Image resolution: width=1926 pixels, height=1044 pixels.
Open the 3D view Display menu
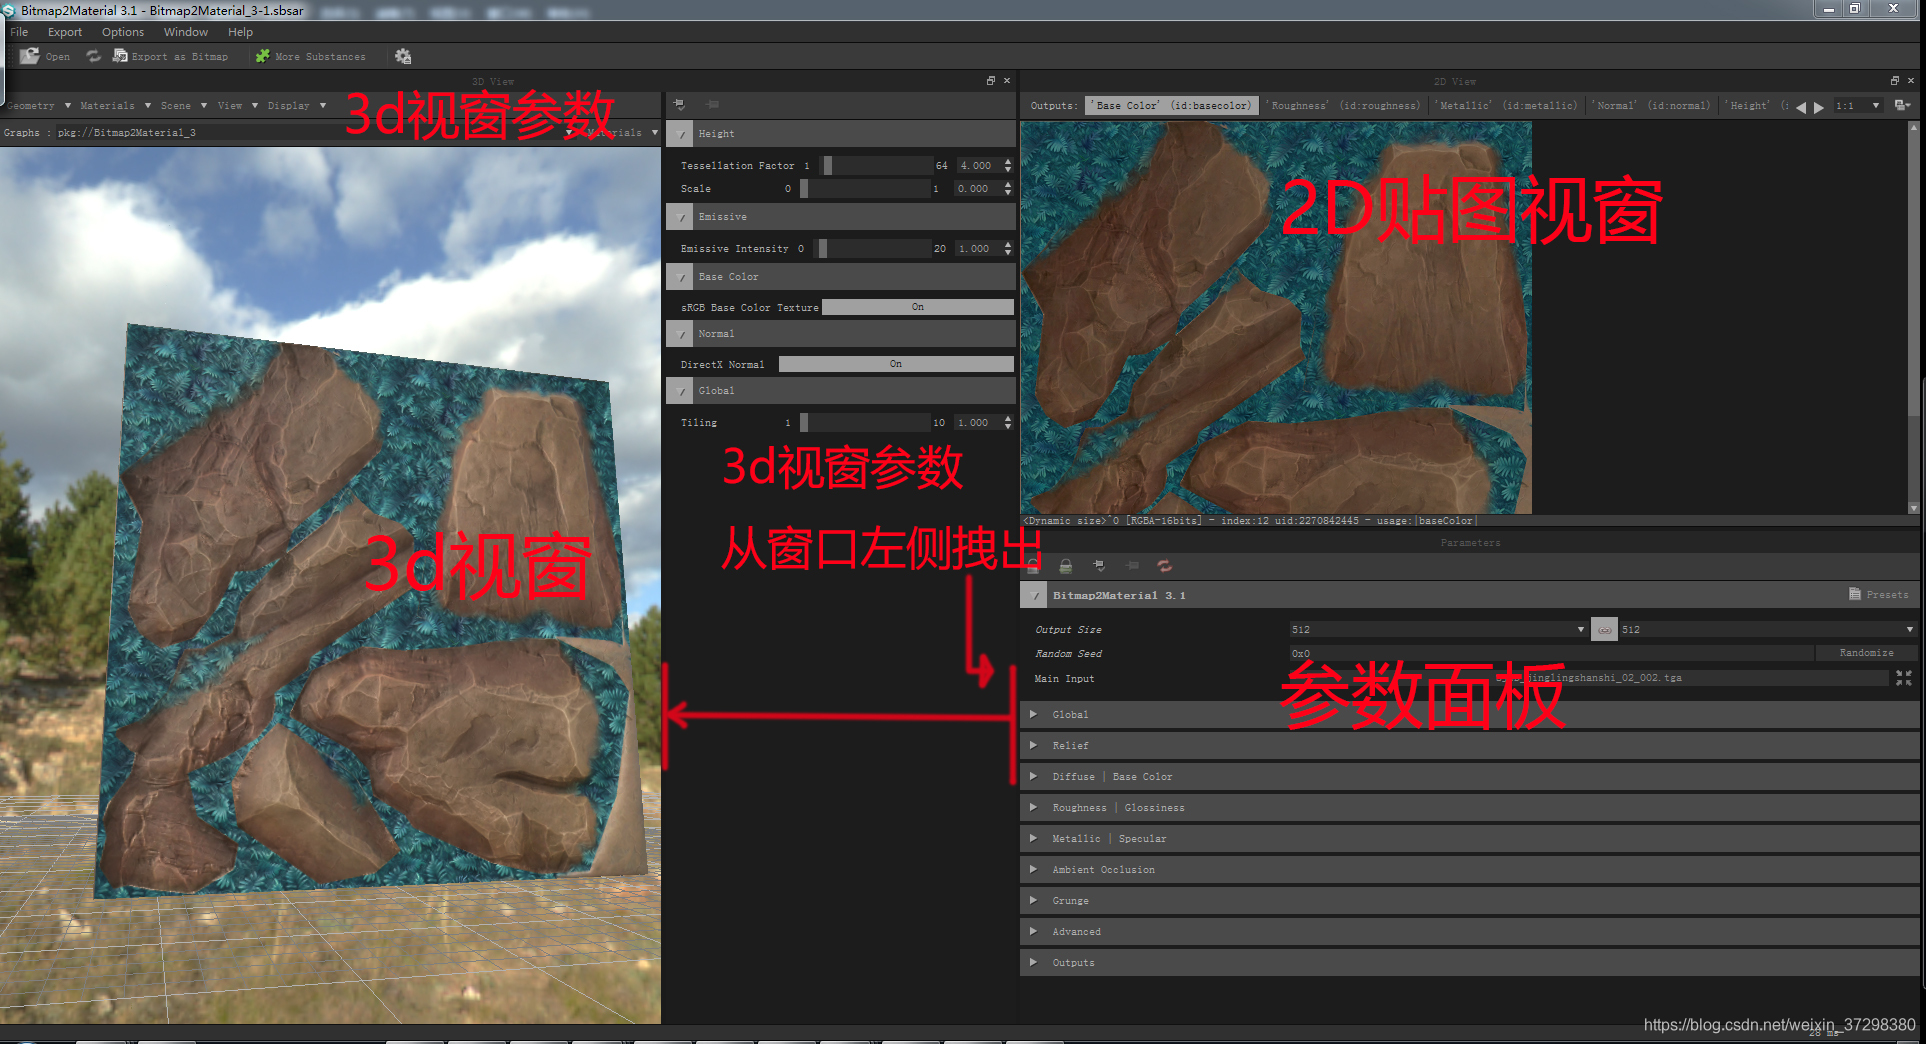click(296, 106)
